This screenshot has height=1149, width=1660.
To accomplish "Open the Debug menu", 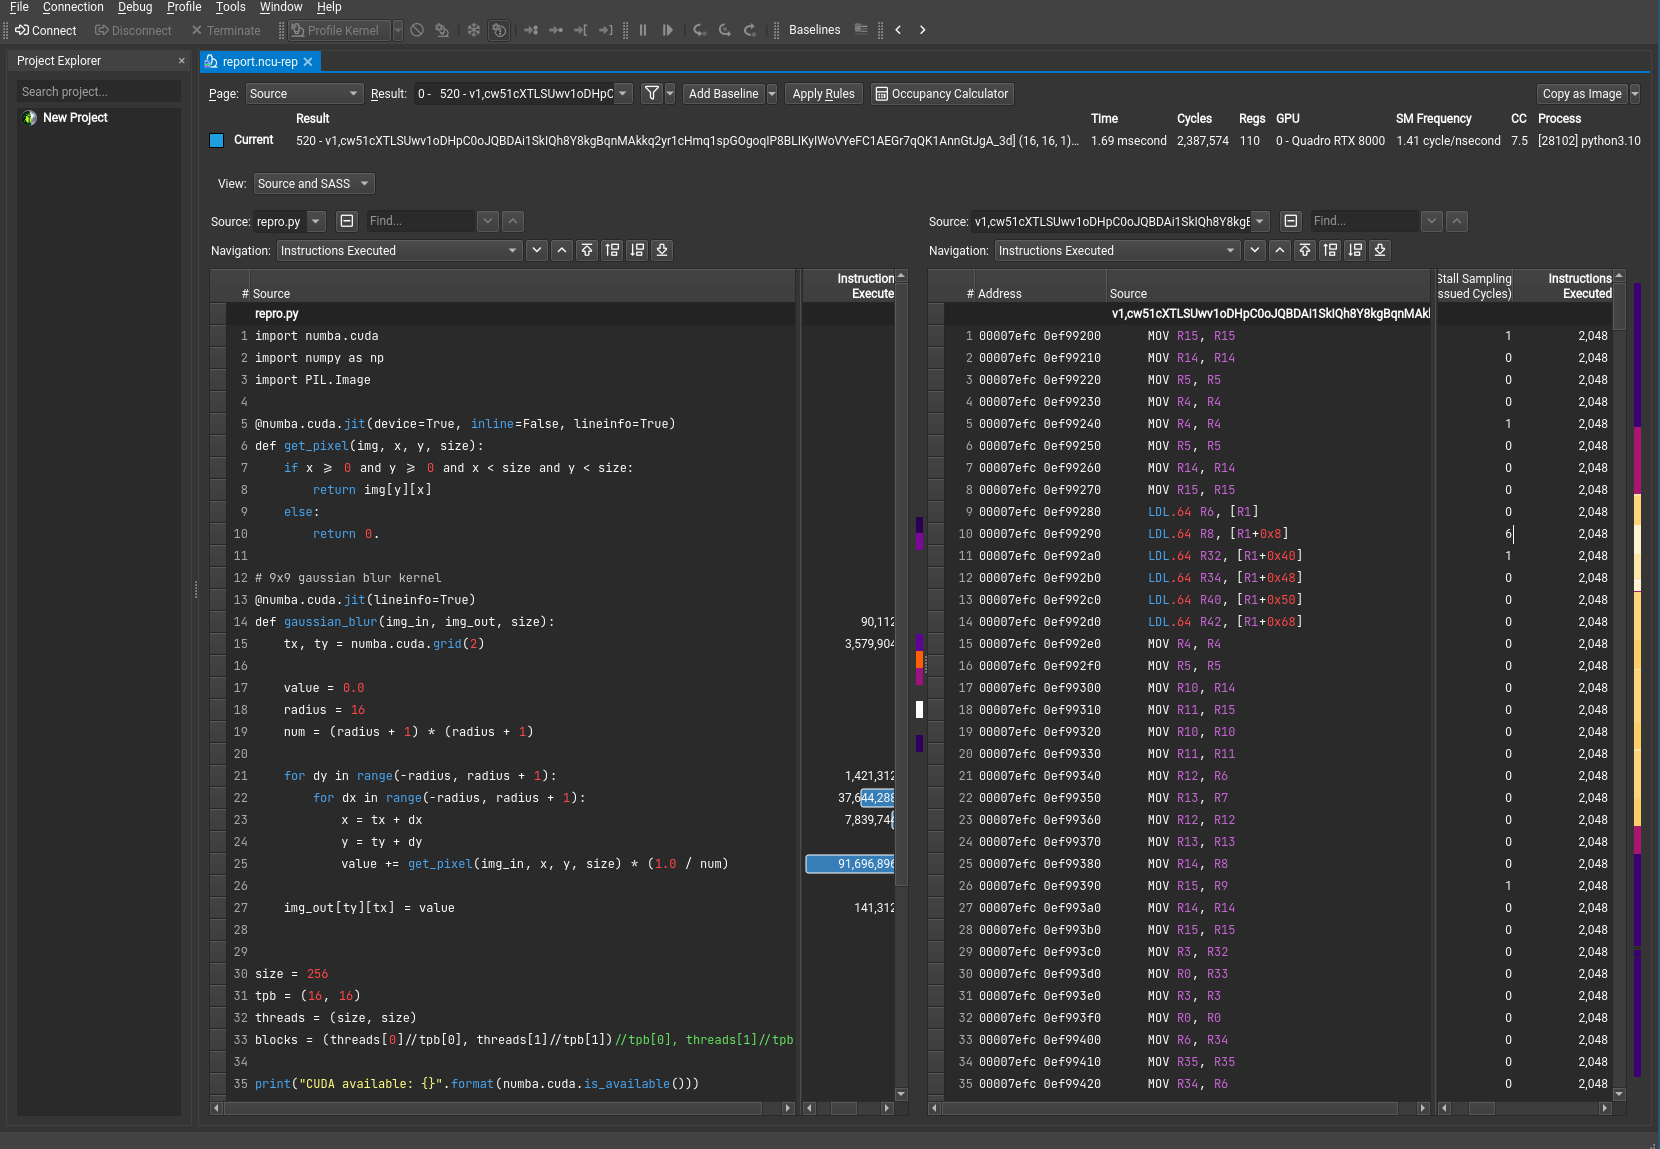I will click(135, 7).
